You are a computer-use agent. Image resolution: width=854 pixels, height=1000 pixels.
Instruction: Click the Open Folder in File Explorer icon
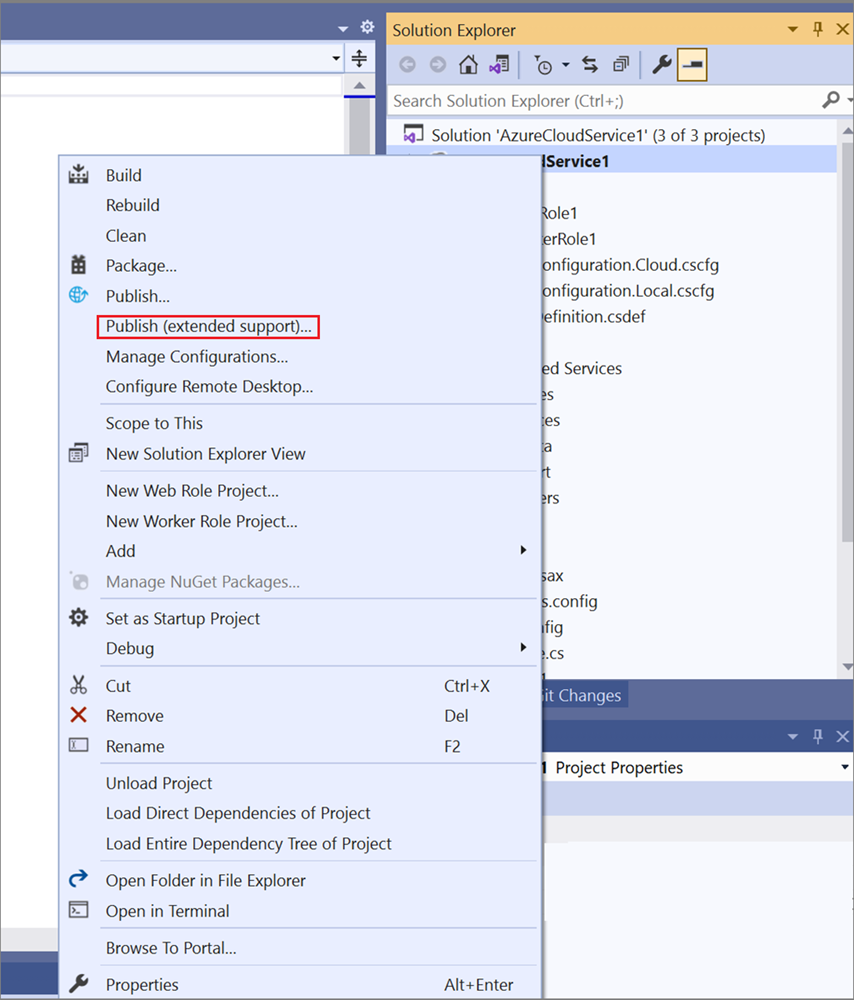[x=78, y=879]
